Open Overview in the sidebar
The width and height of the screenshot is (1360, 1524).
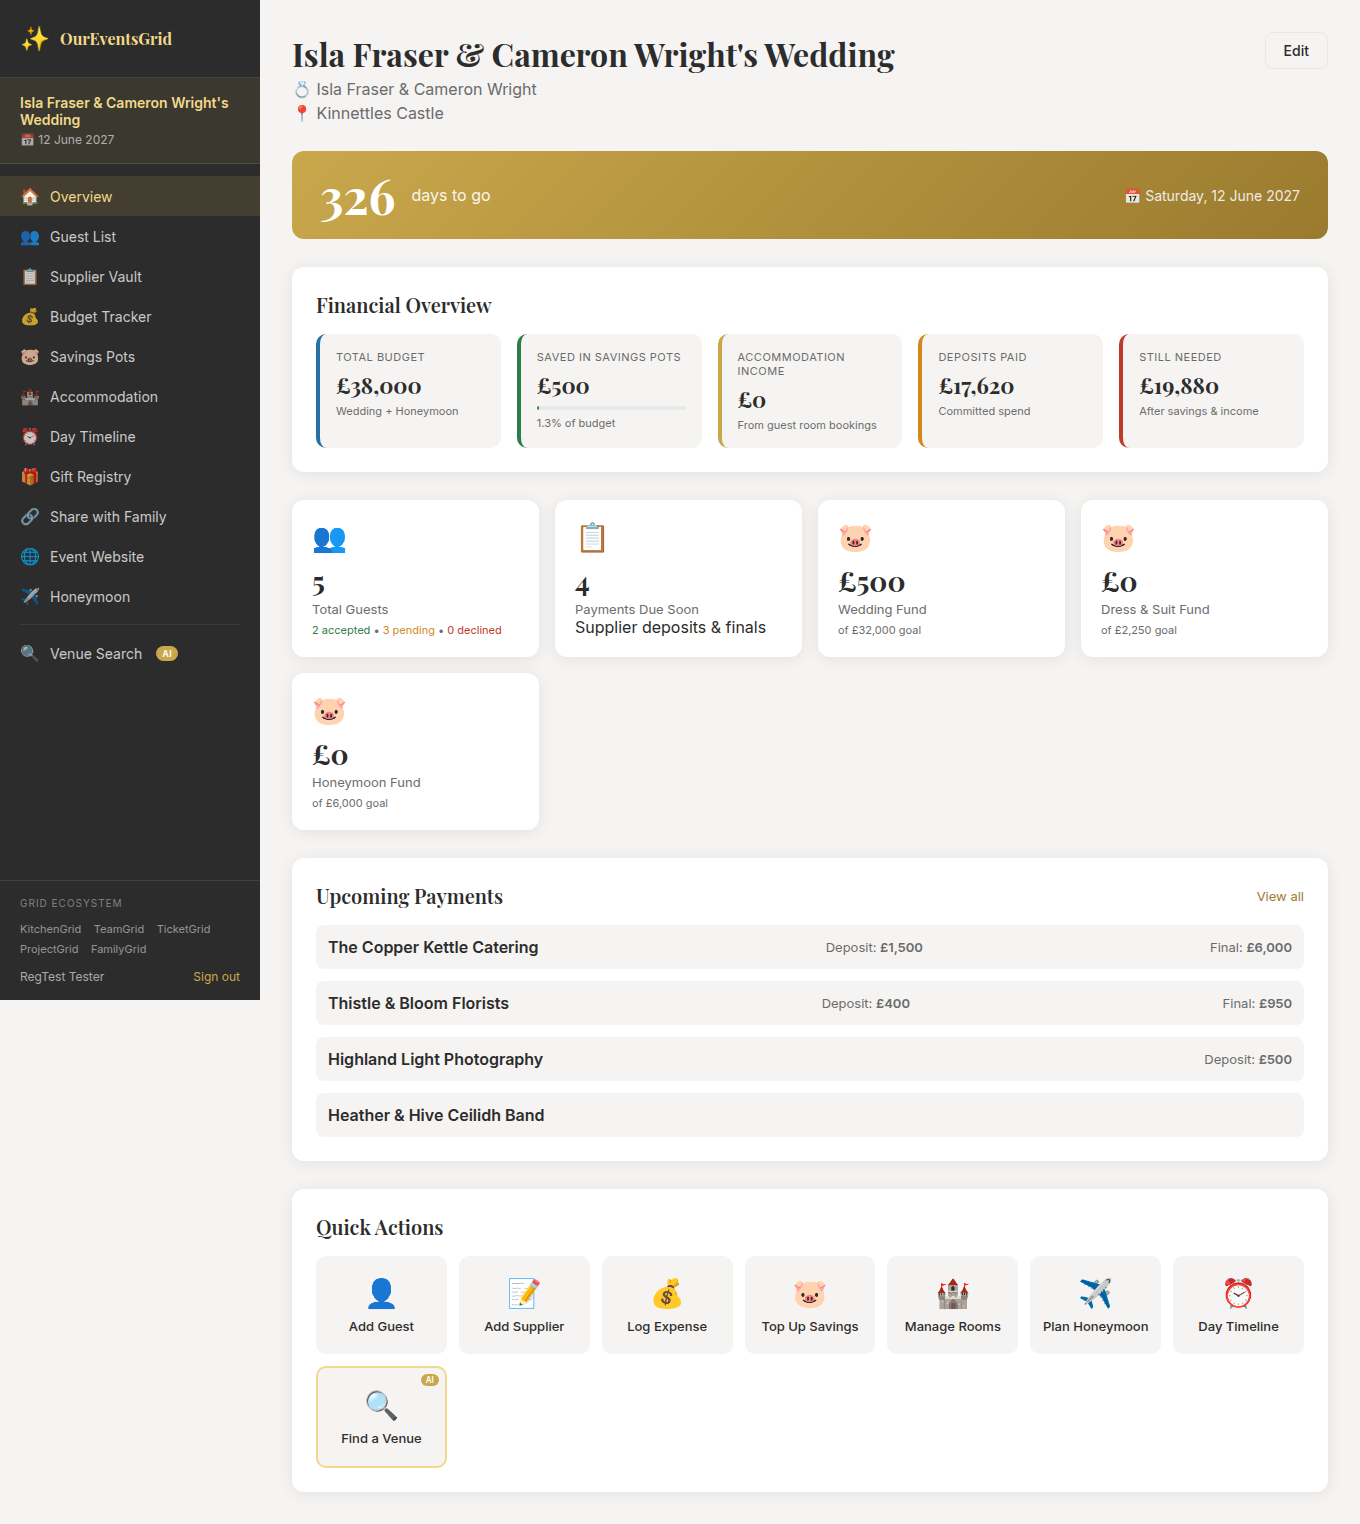130,197
